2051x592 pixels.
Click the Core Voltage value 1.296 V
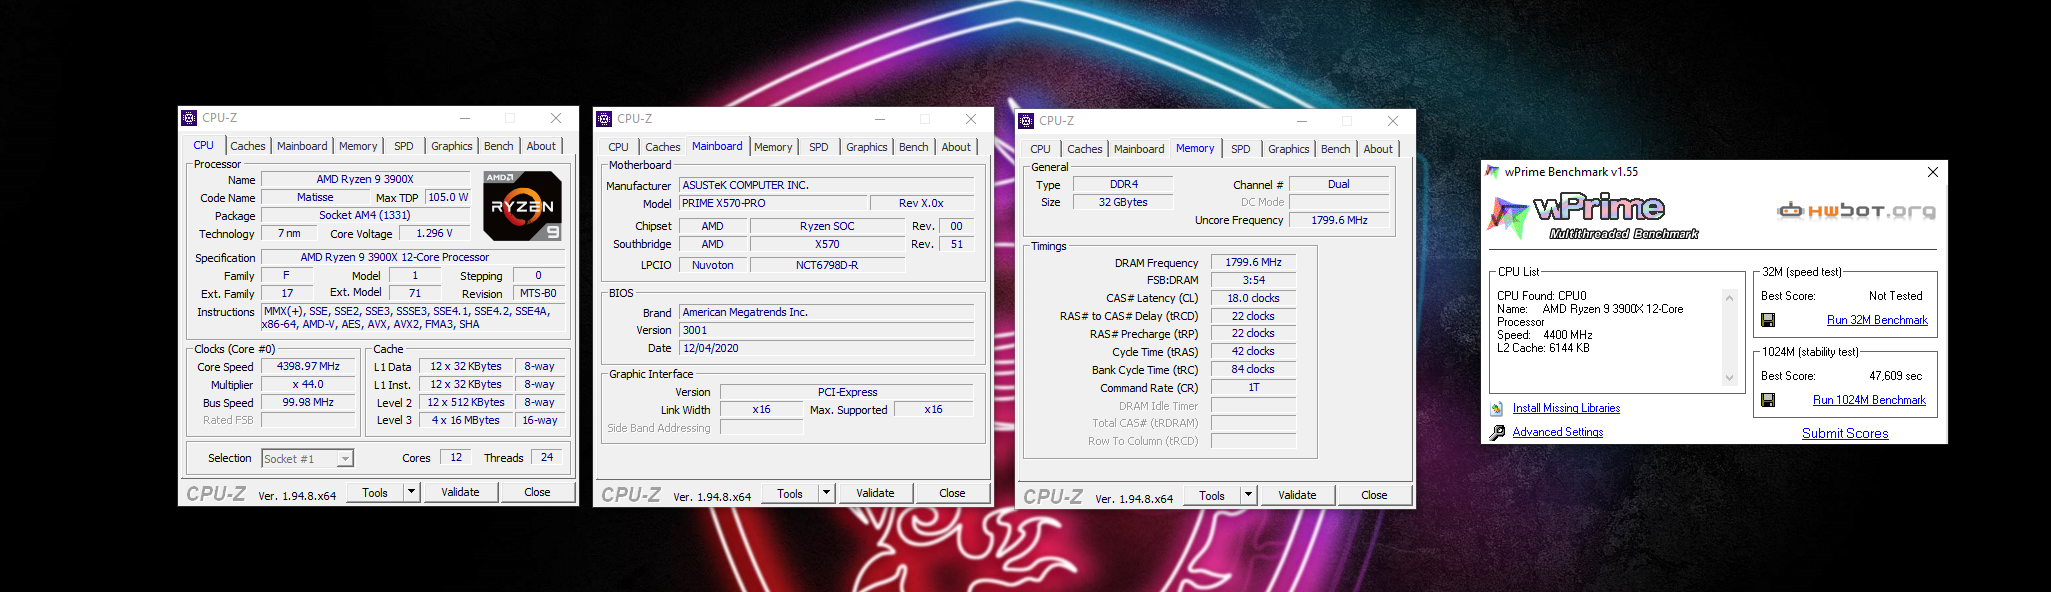pos(434,233)
